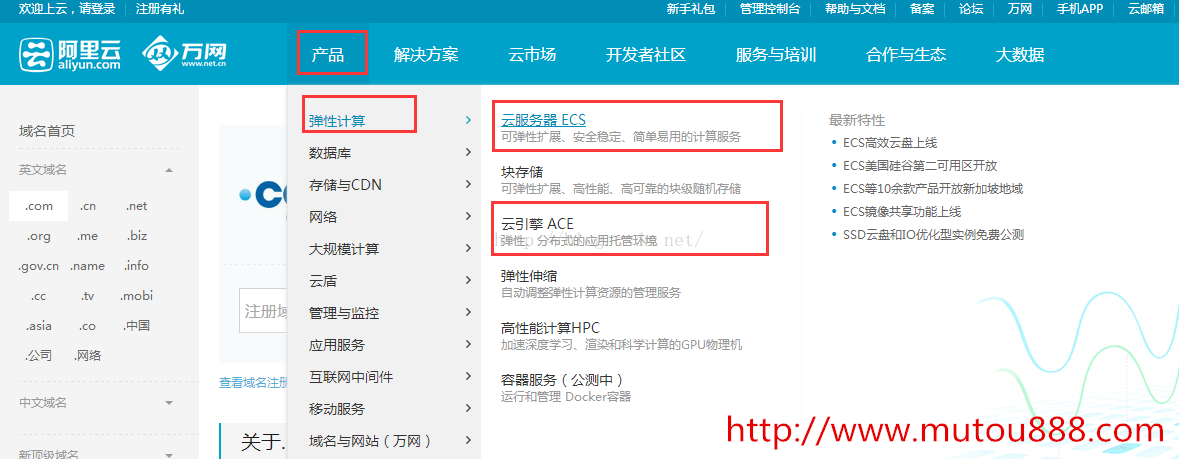Screen dimensions: 1179x459
Task: Open the 云引擎 ACE product link
Action: pyautogui.click(x=537, y=224)
